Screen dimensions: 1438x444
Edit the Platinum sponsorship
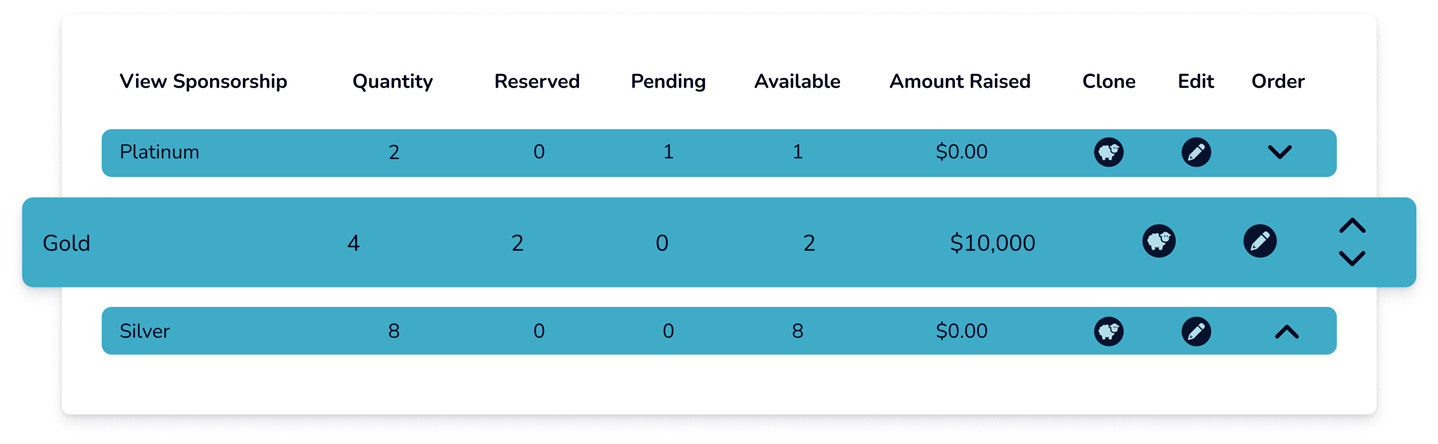coord(1196,152)
